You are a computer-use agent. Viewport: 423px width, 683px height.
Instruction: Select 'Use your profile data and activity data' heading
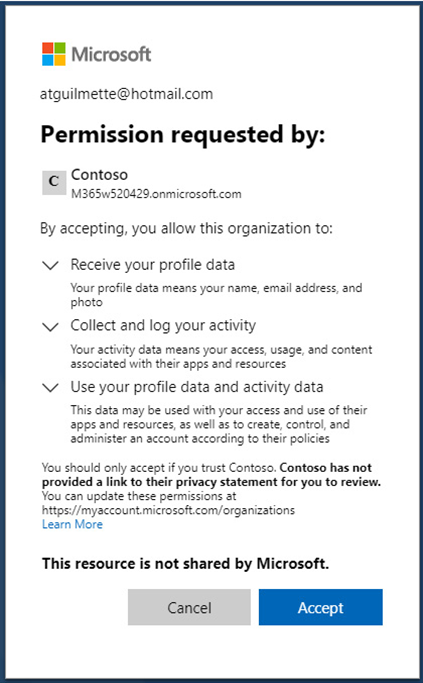pyautogui.click(x=197, y=387)
